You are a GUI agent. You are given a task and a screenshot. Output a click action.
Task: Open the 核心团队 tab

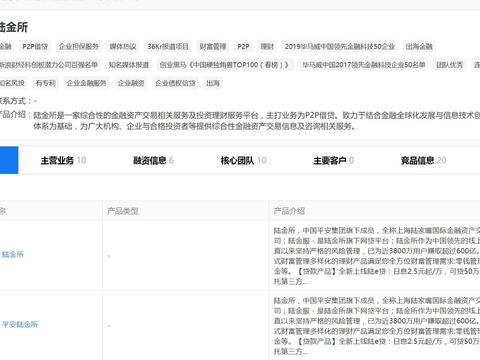point(243,160)
